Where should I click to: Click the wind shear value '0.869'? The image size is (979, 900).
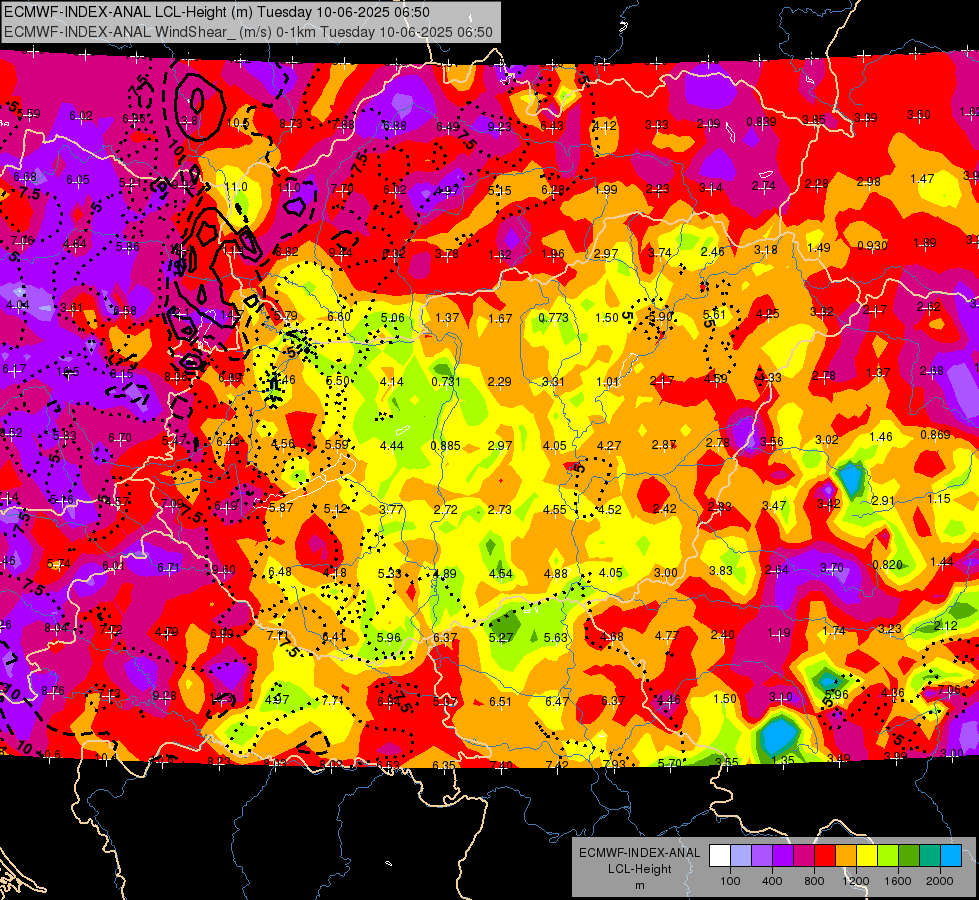pos(935,435)
